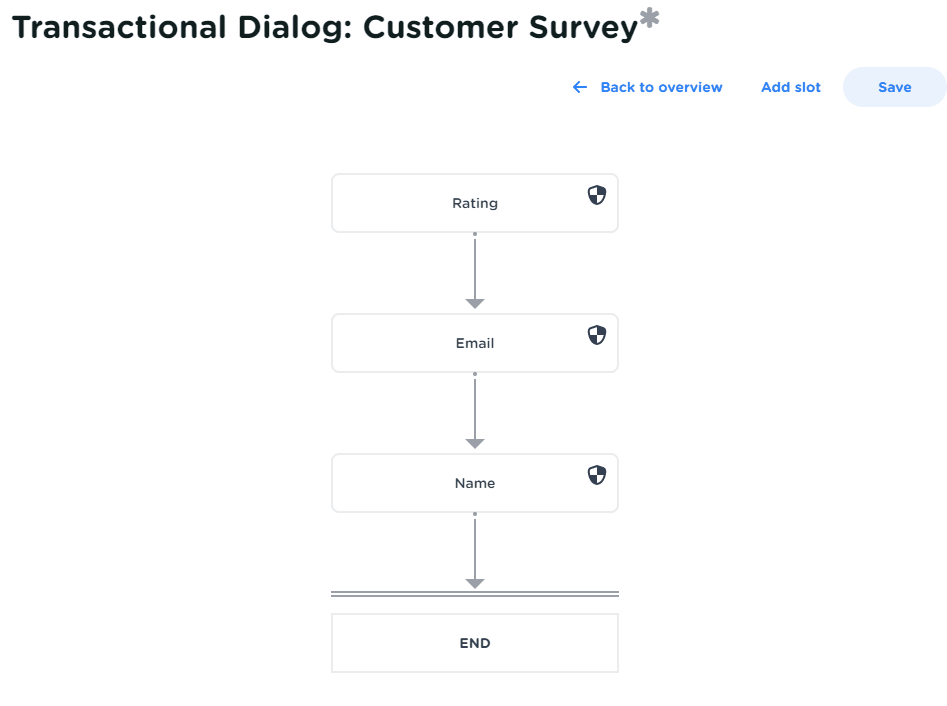This screenshot has height=706, width=947.
Task: Click the shield icon on Email slot
Action: pos(596,335)
